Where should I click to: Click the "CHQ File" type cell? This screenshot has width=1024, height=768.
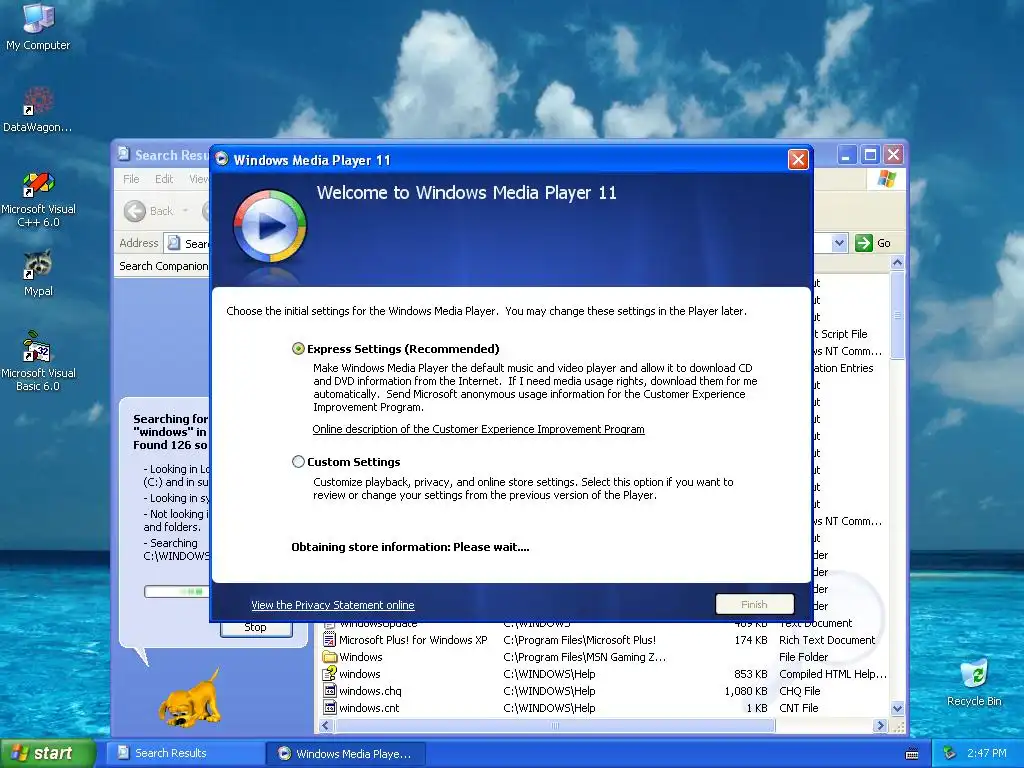(x=799, y=691)
